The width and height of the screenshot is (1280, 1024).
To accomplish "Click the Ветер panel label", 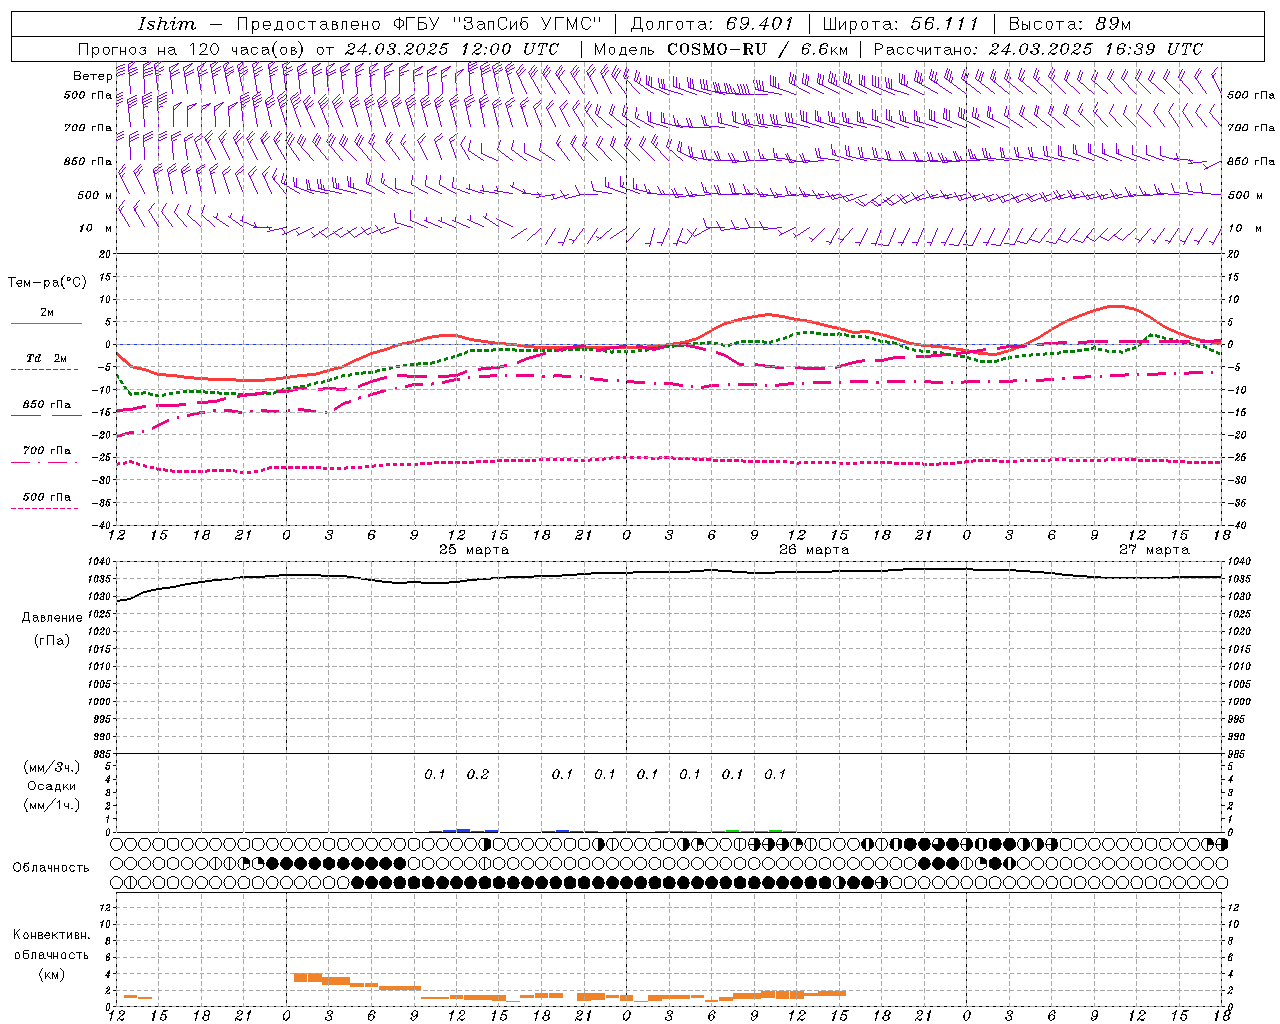I will point(92,76).
